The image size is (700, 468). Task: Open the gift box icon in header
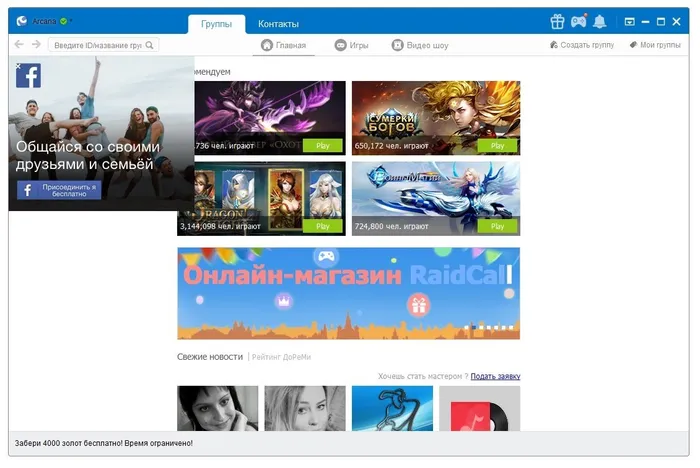tap(557, 21)
